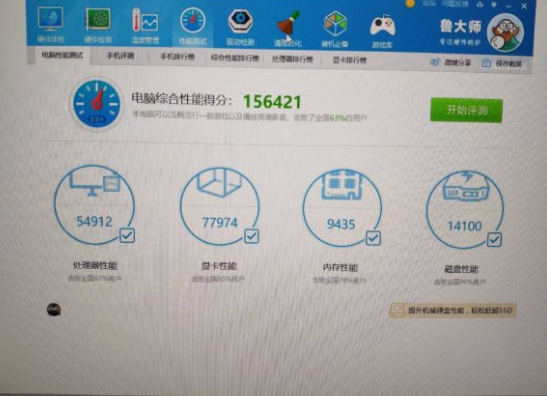Open the title bar dropdown menu arrow

494,5
